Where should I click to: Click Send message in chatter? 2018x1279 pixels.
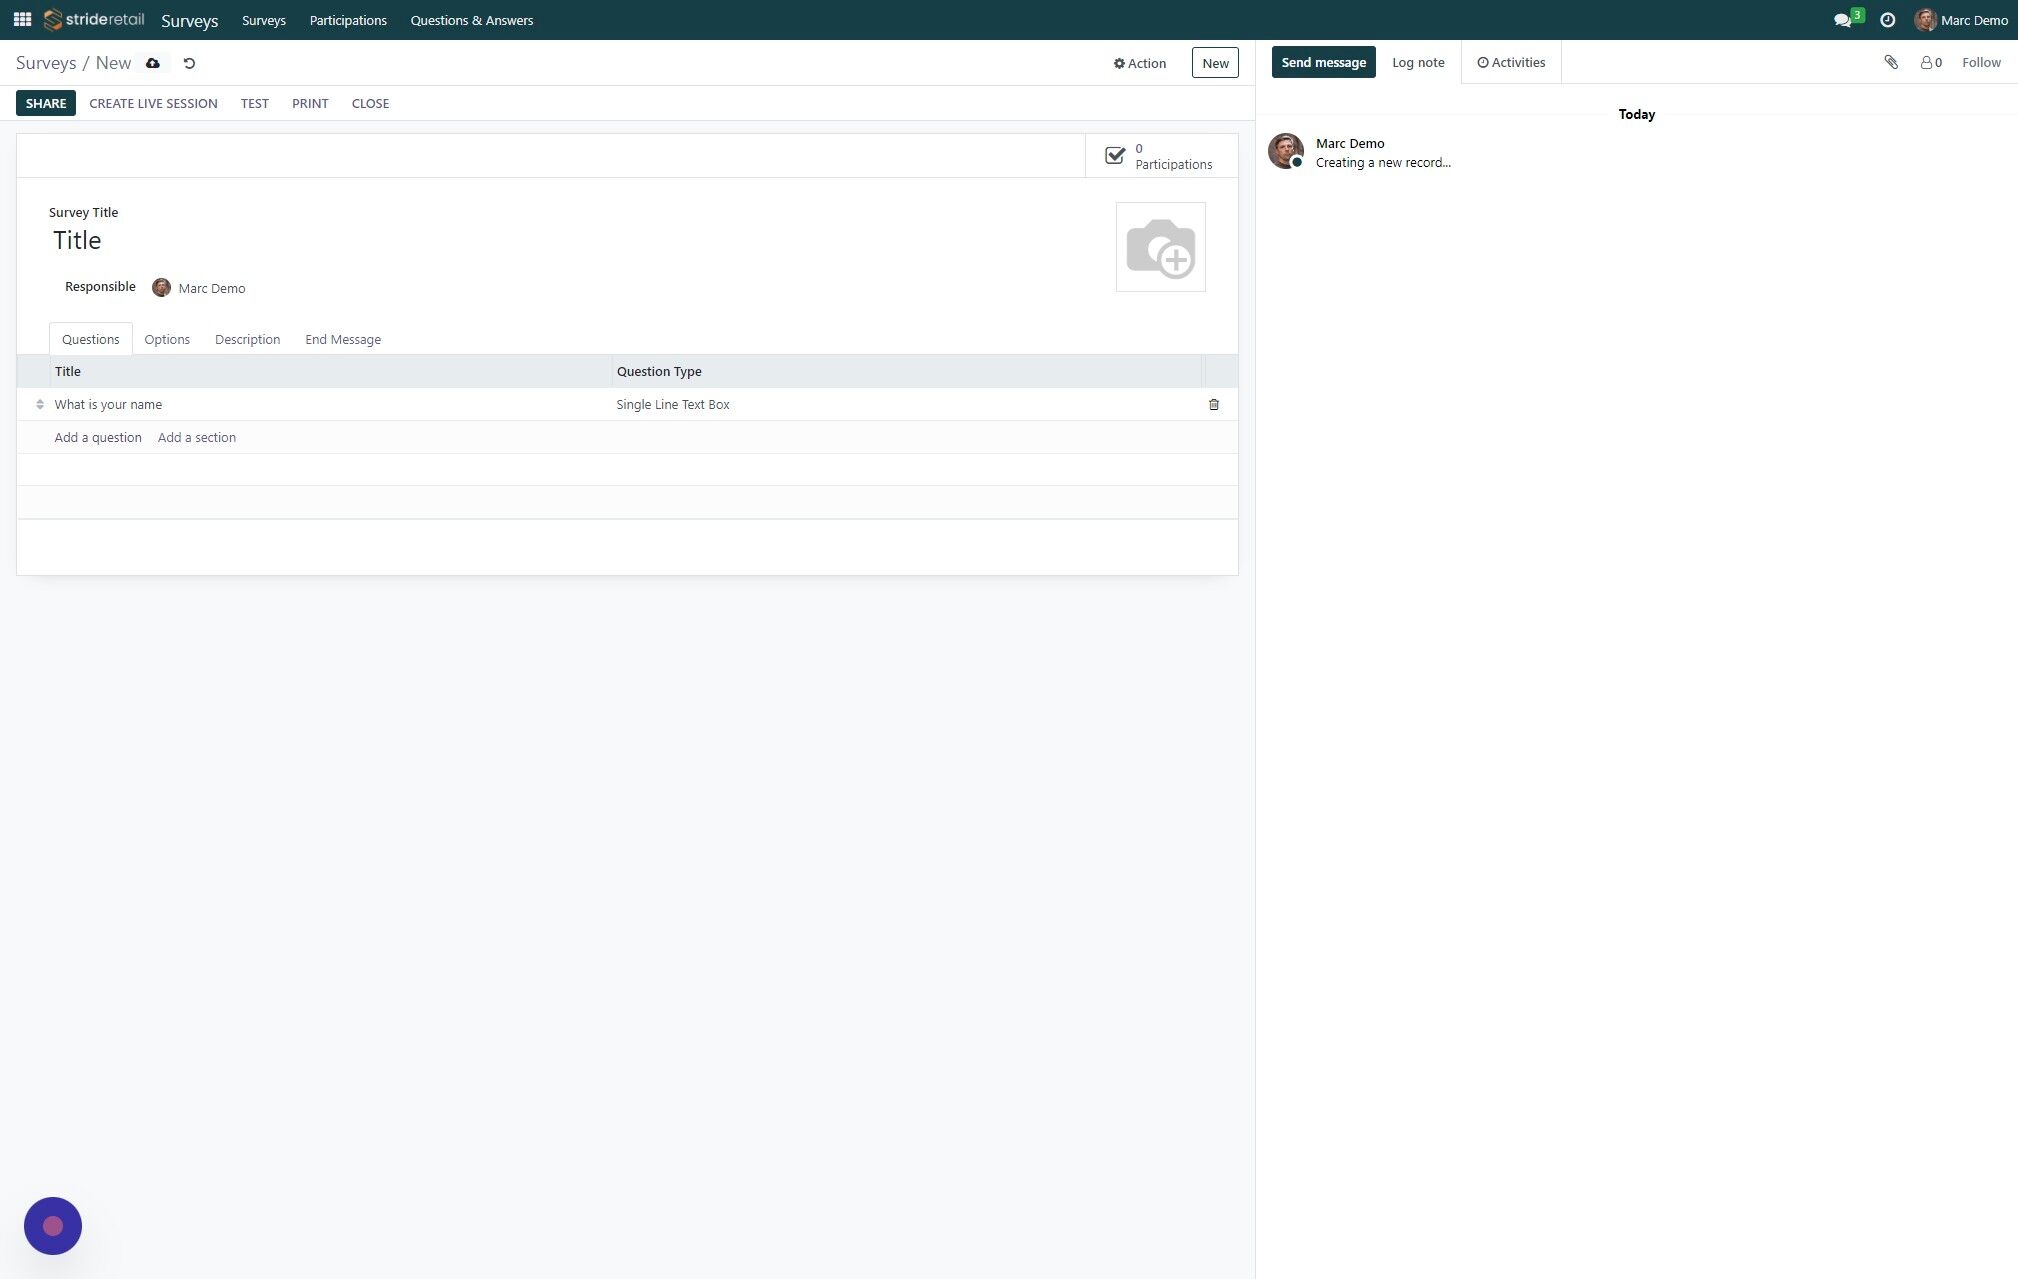[1324, 62]
